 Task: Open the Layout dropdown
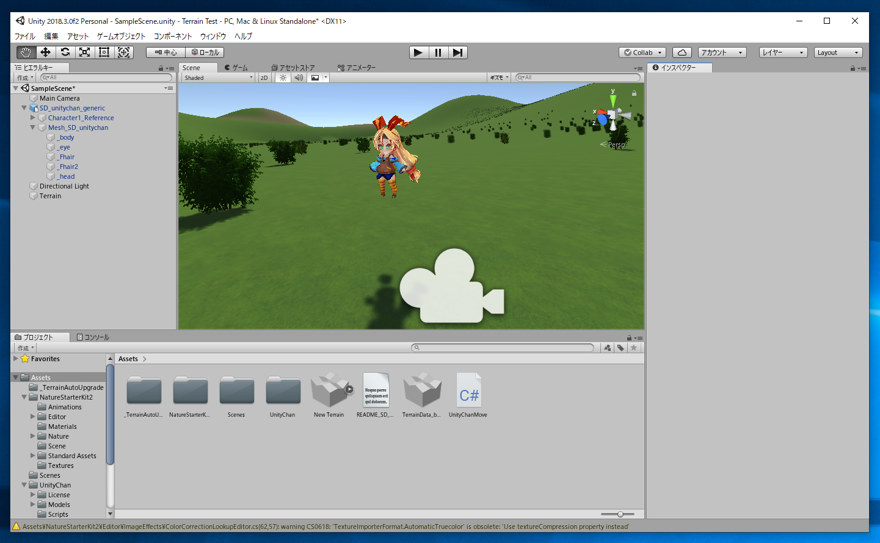[838, 52]
